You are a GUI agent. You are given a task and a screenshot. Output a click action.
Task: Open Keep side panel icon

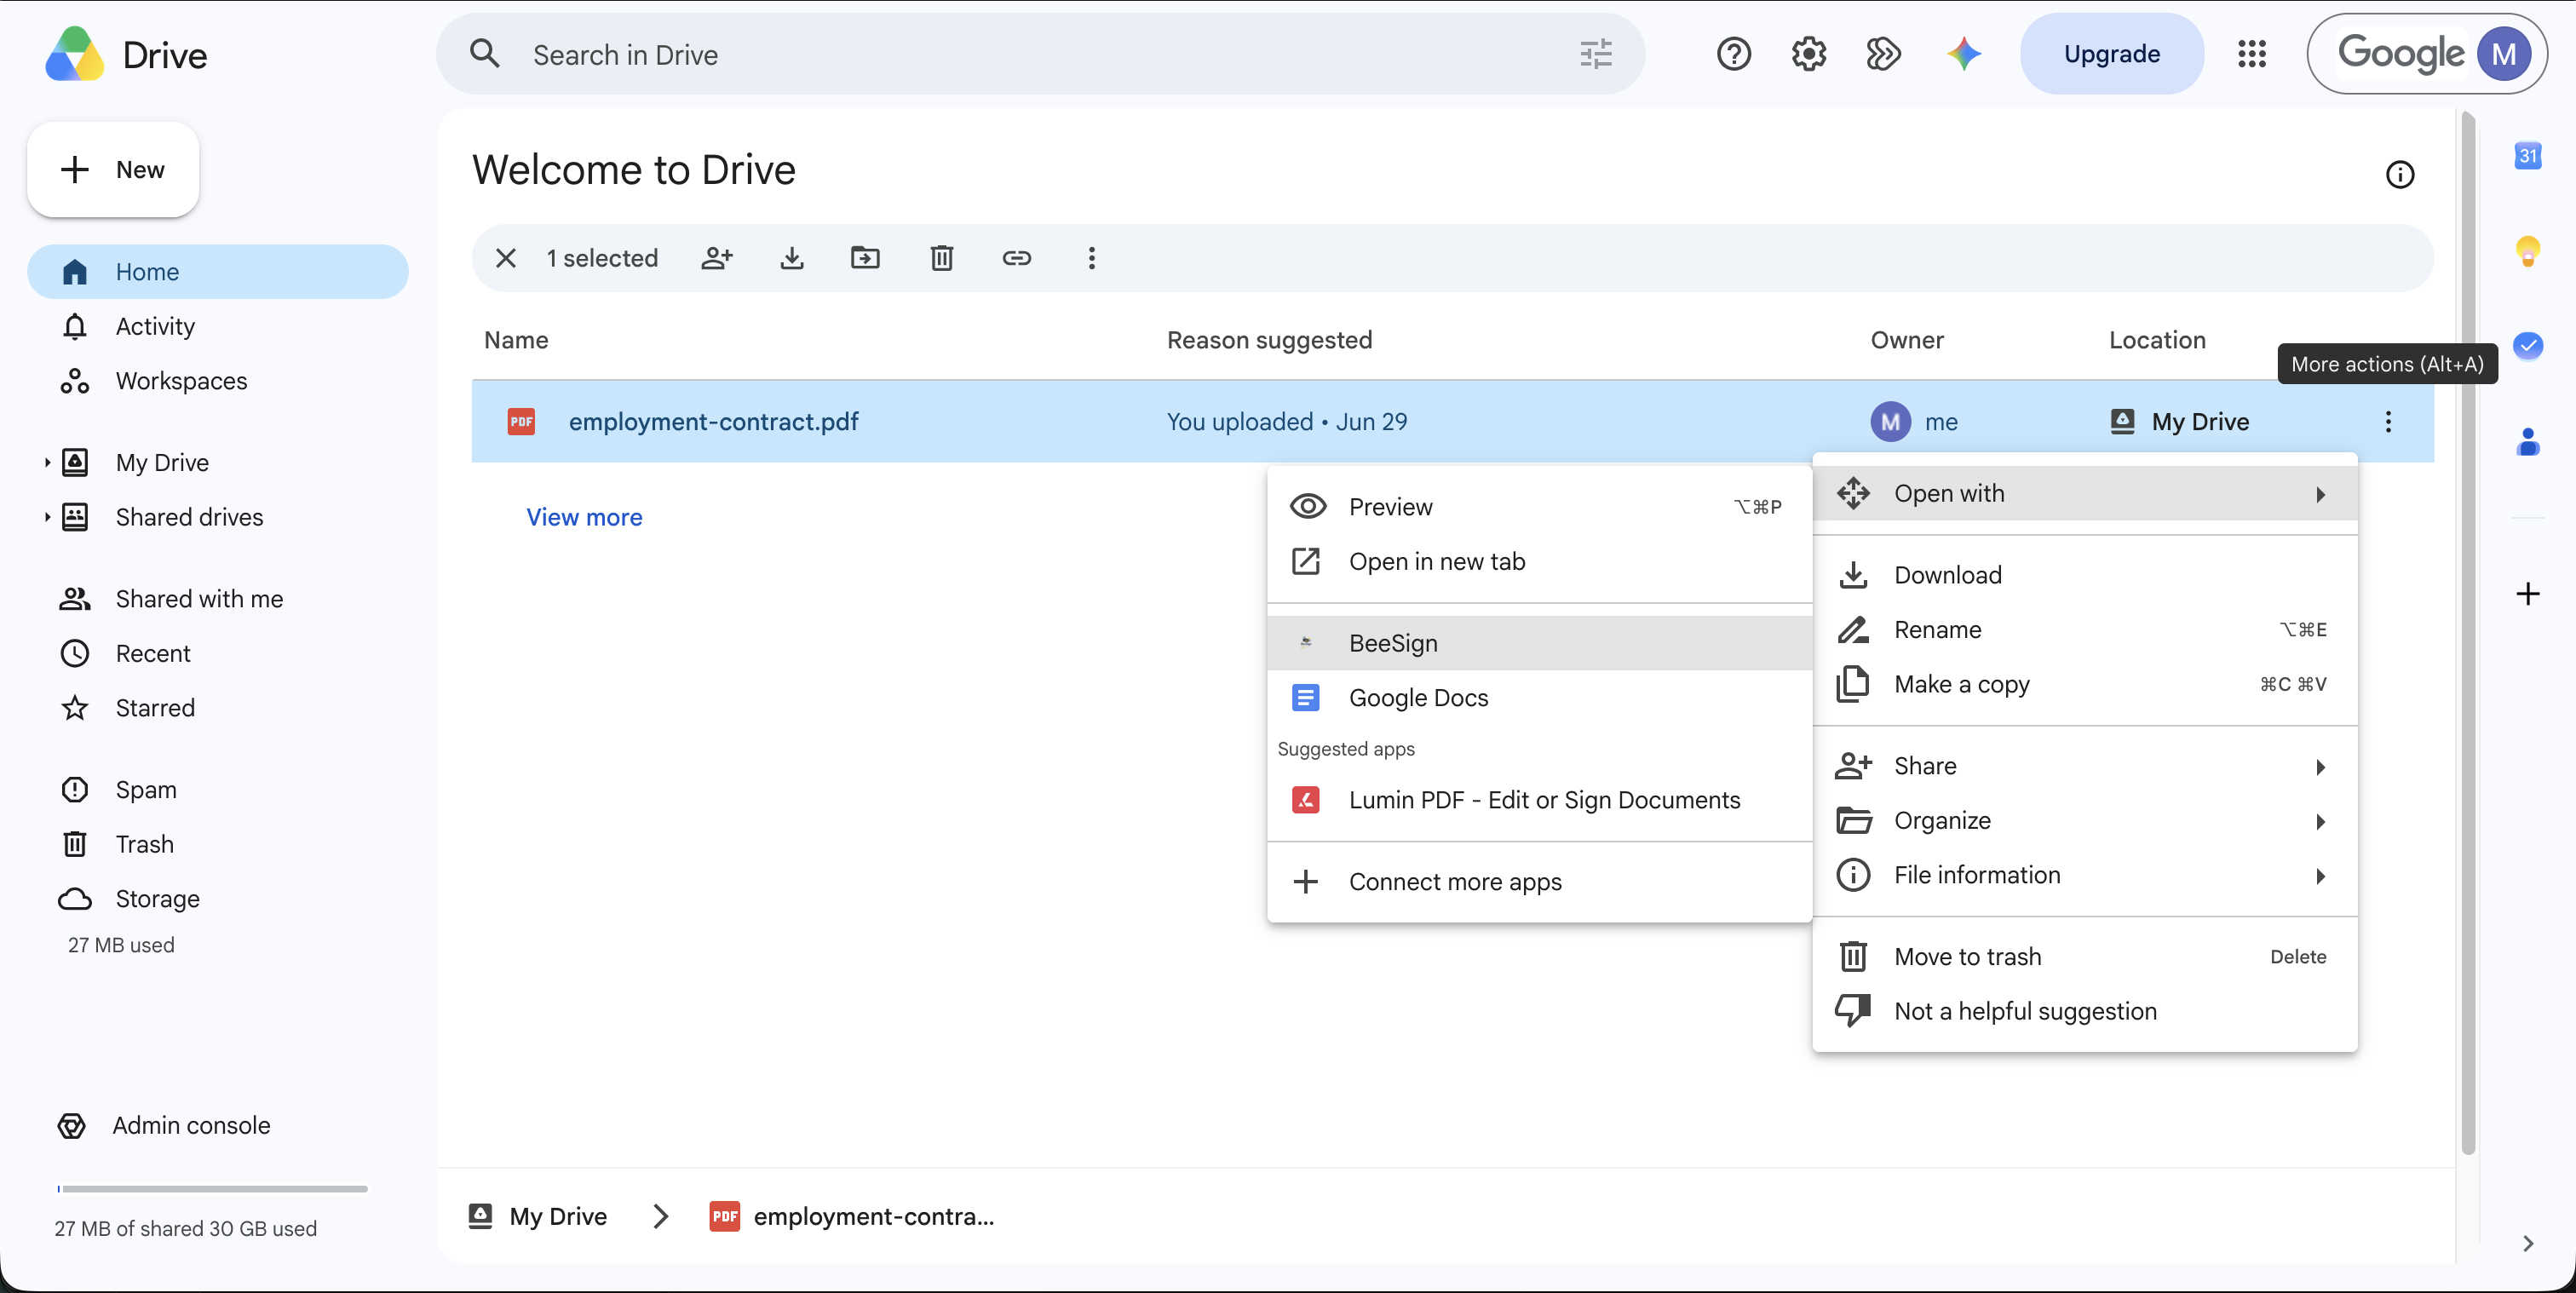(2527, 251)
